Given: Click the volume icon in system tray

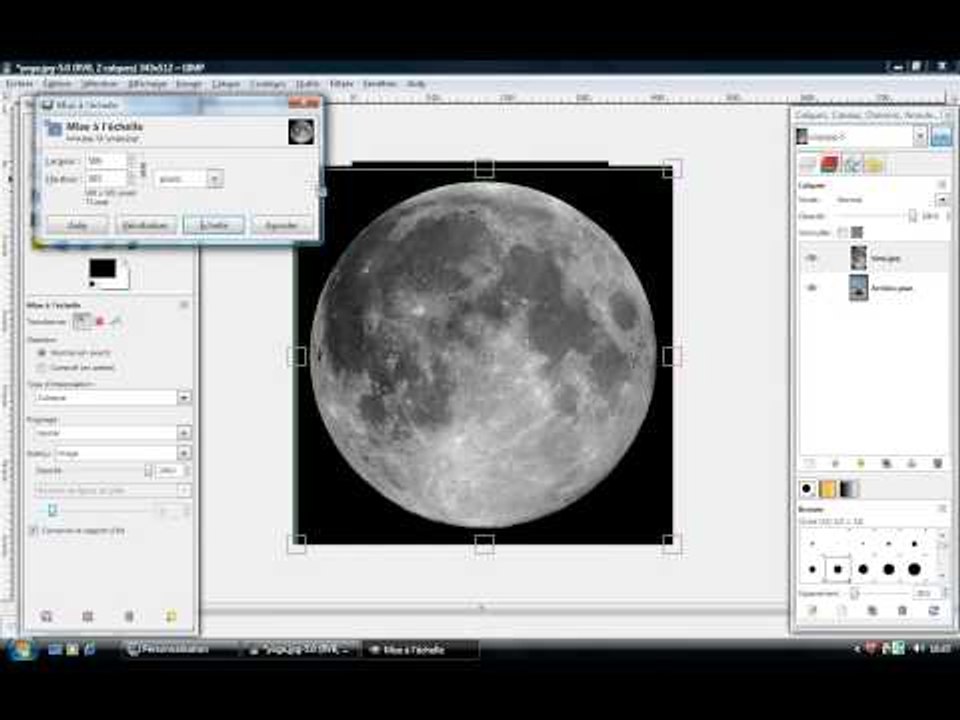Looking at the screenshot, I should coord(919,648).
